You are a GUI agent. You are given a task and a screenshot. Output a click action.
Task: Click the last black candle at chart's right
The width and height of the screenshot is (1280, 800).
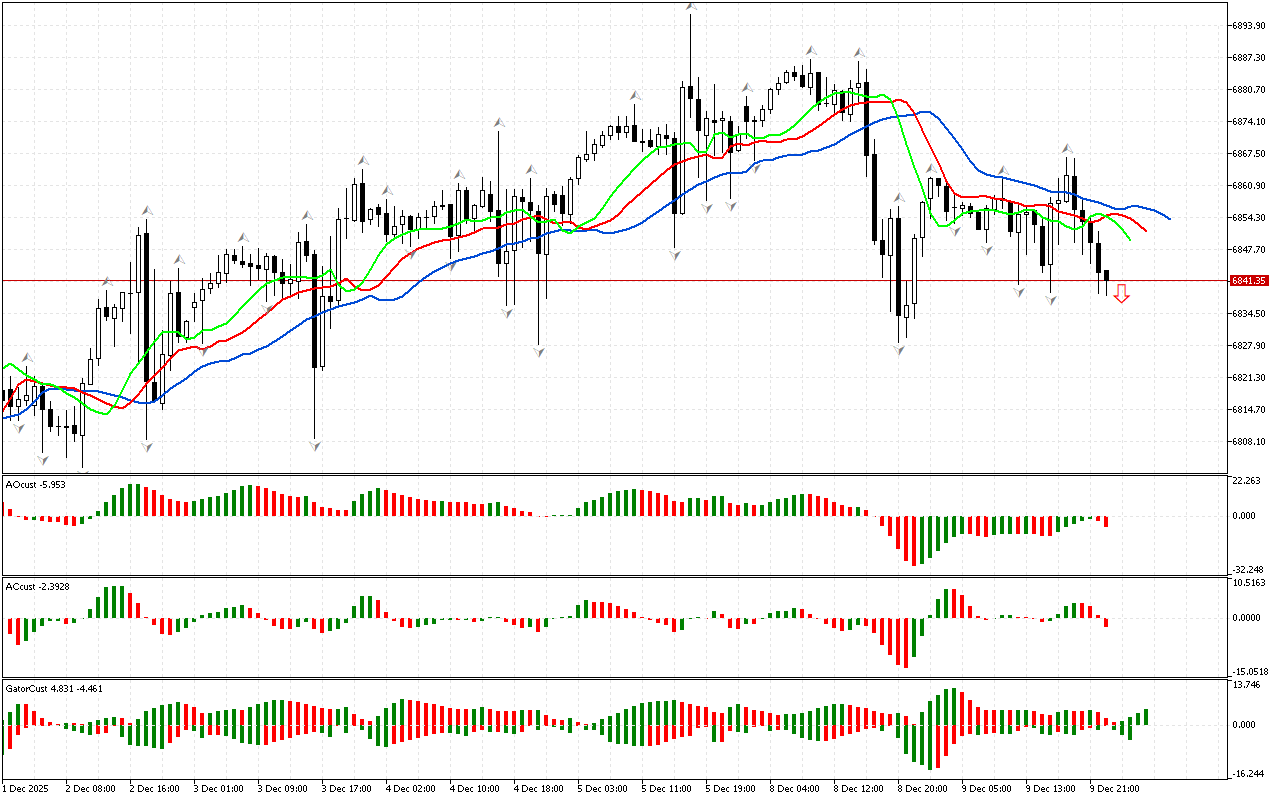click(1106, 276)
